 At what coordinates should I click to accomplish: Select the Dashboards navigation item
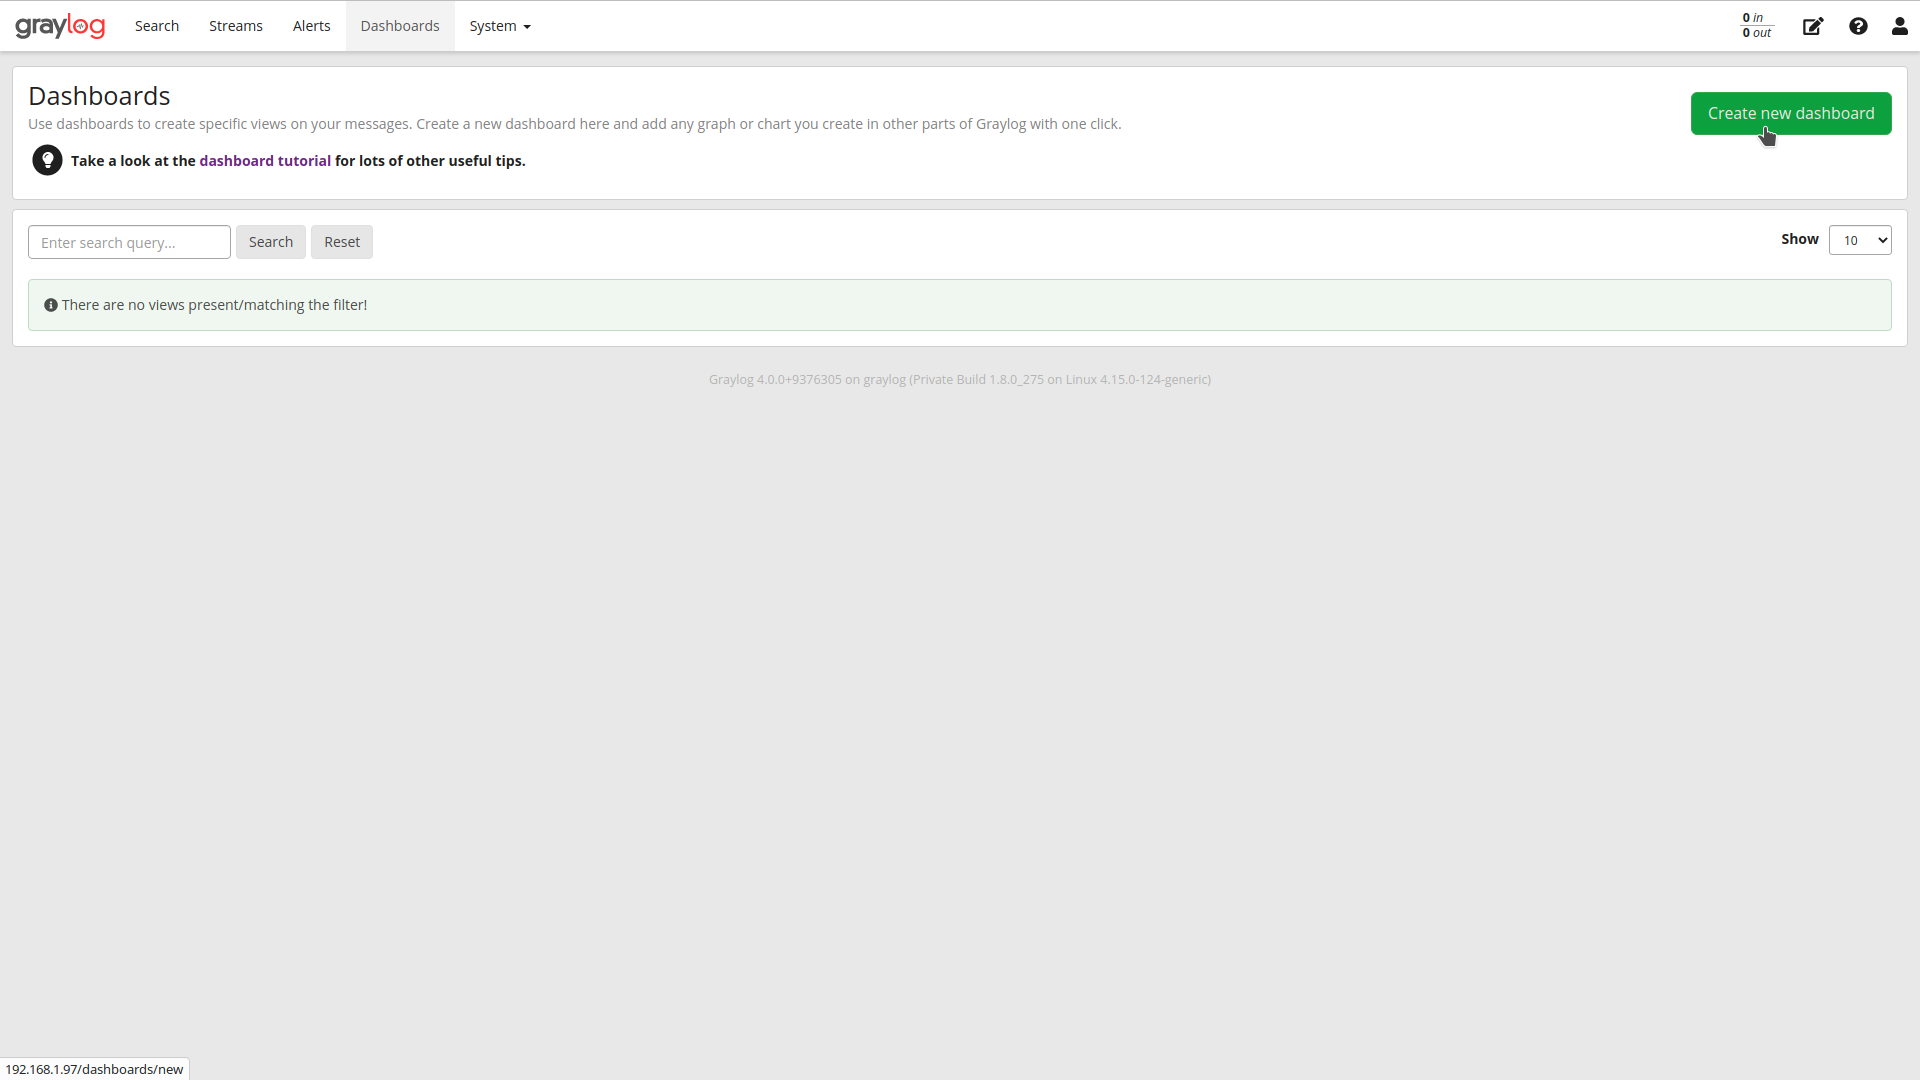399,26
